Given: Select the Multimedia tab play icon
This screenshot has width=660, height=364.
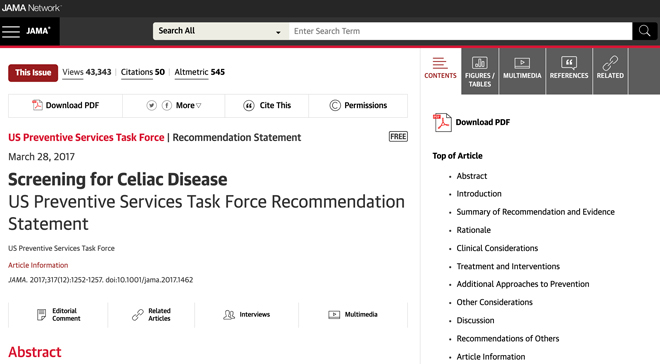Looking at the screenshot, I should coord(522,63).
